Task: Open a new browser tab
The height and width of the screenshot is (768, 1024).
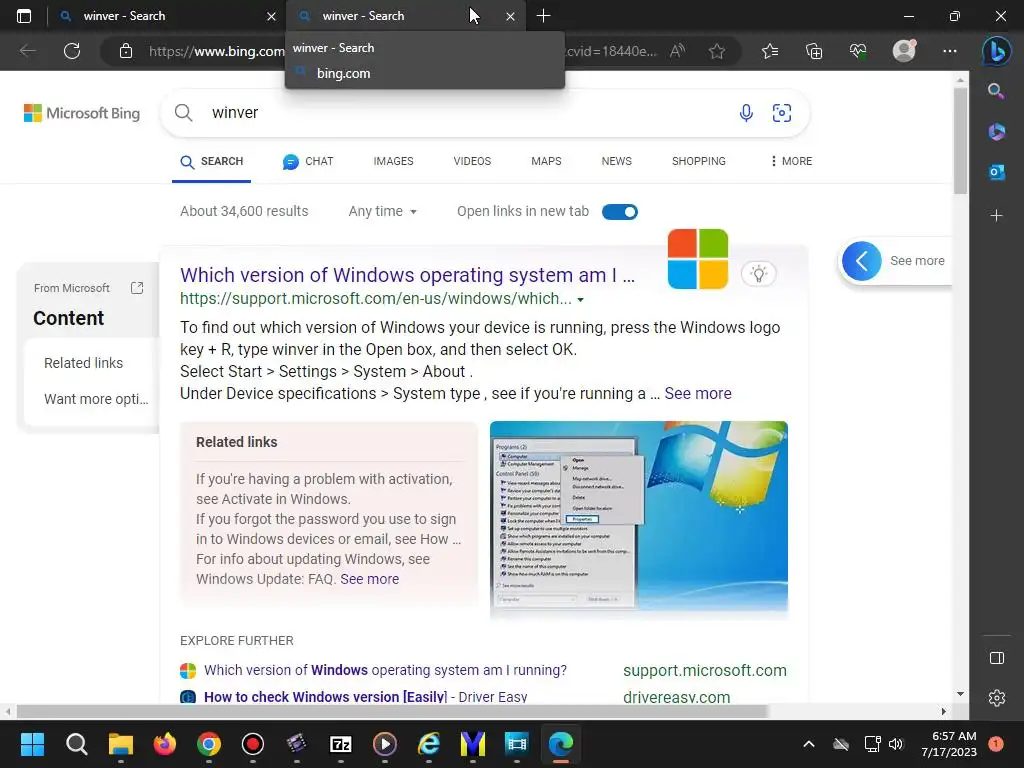Action: tap(543, 16)
